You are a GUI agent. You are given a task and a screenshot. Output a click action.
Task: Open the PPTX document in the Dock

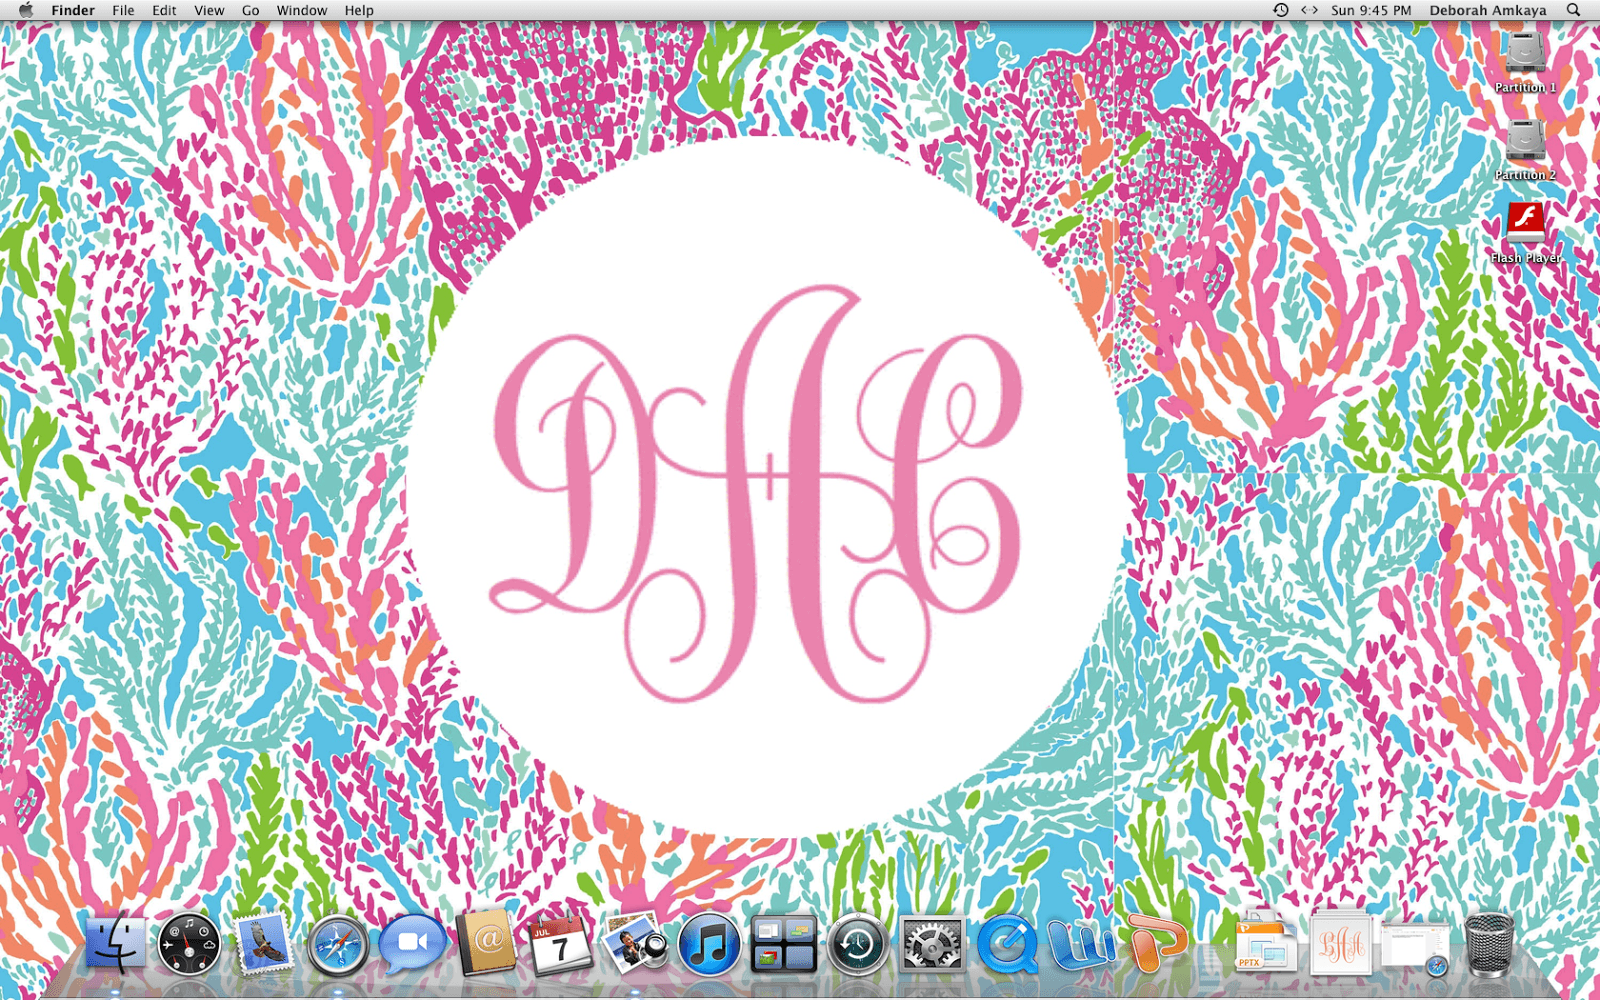click(1265, 943)
